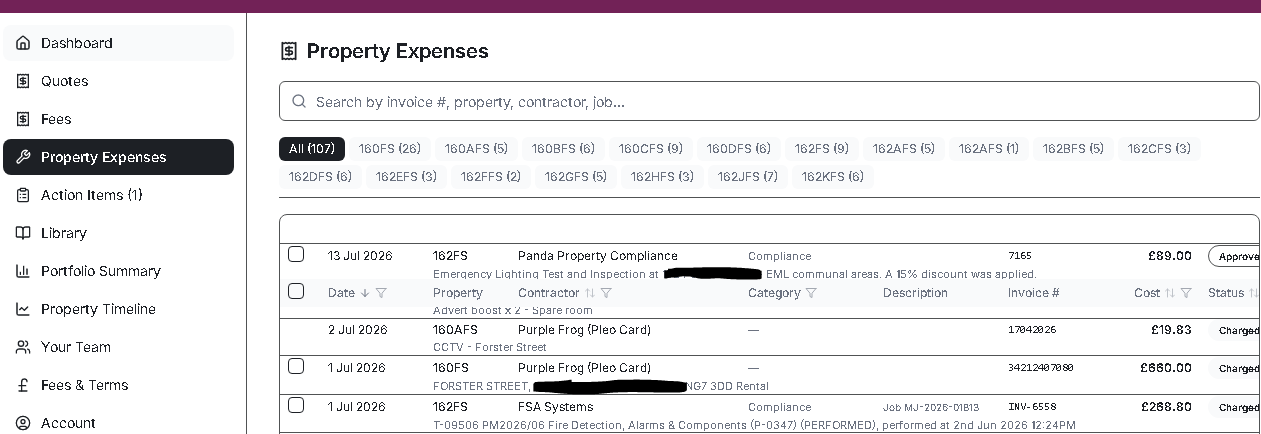Open the Date column filter funnel
1261x434 pixels.
[381, 293]
